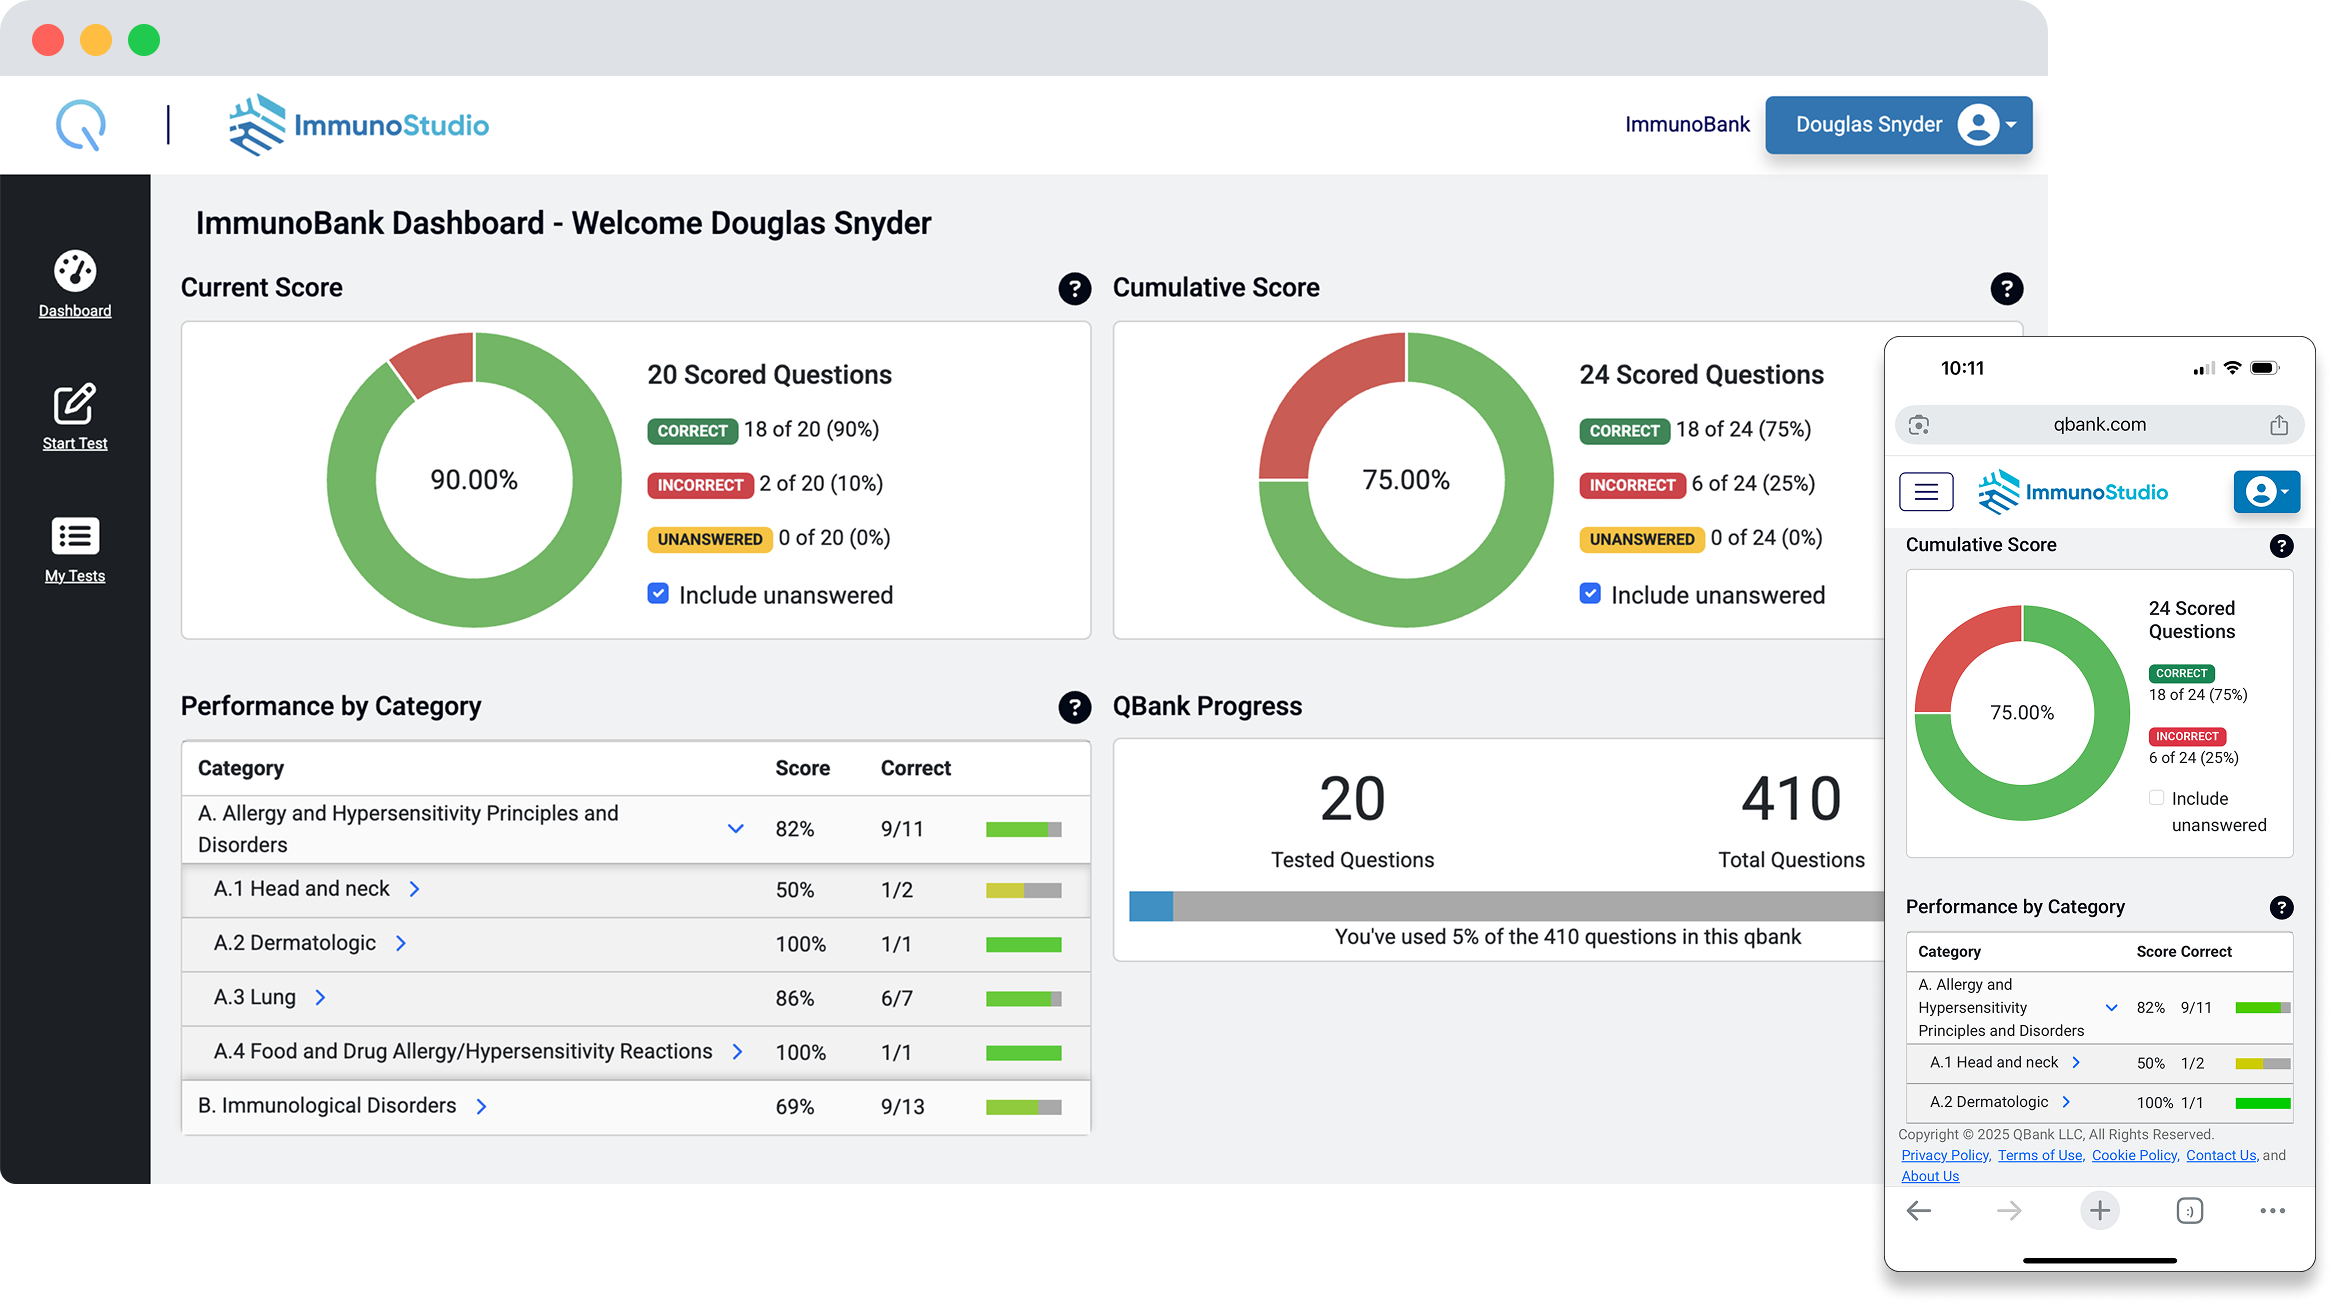Click the desktop 75.00% Cumulative Score donut
Viewport: 2332px width, 1304px height.
tap(1406, 480)
